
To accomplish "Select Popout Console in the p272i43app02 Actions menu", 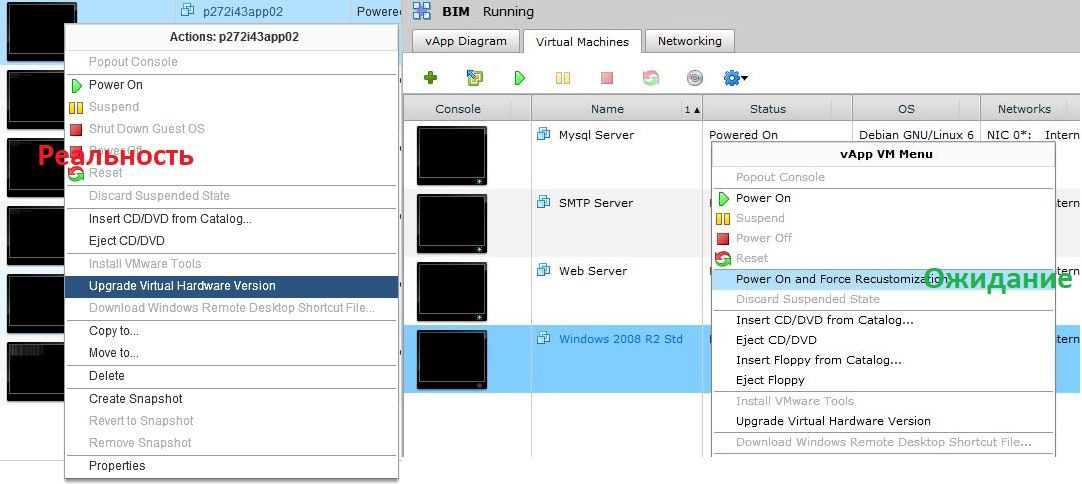I will tap(231, 61).
